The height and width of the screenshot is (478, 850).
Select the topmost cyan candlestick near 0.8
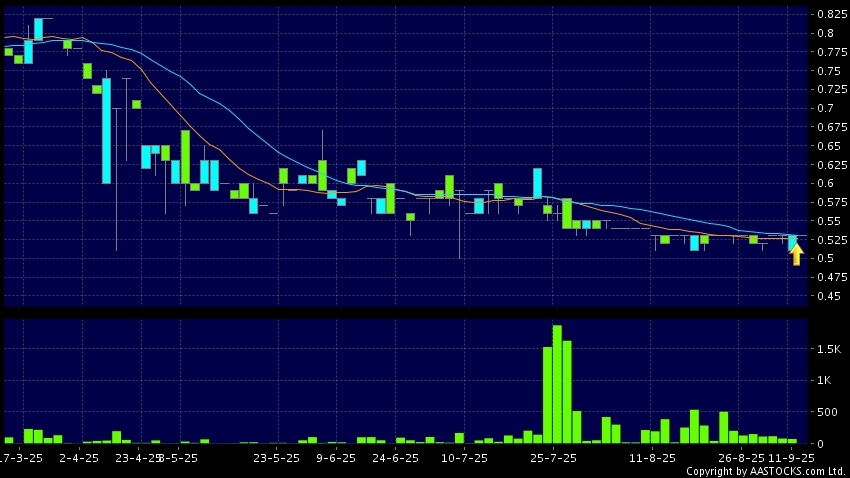(38, 29)
